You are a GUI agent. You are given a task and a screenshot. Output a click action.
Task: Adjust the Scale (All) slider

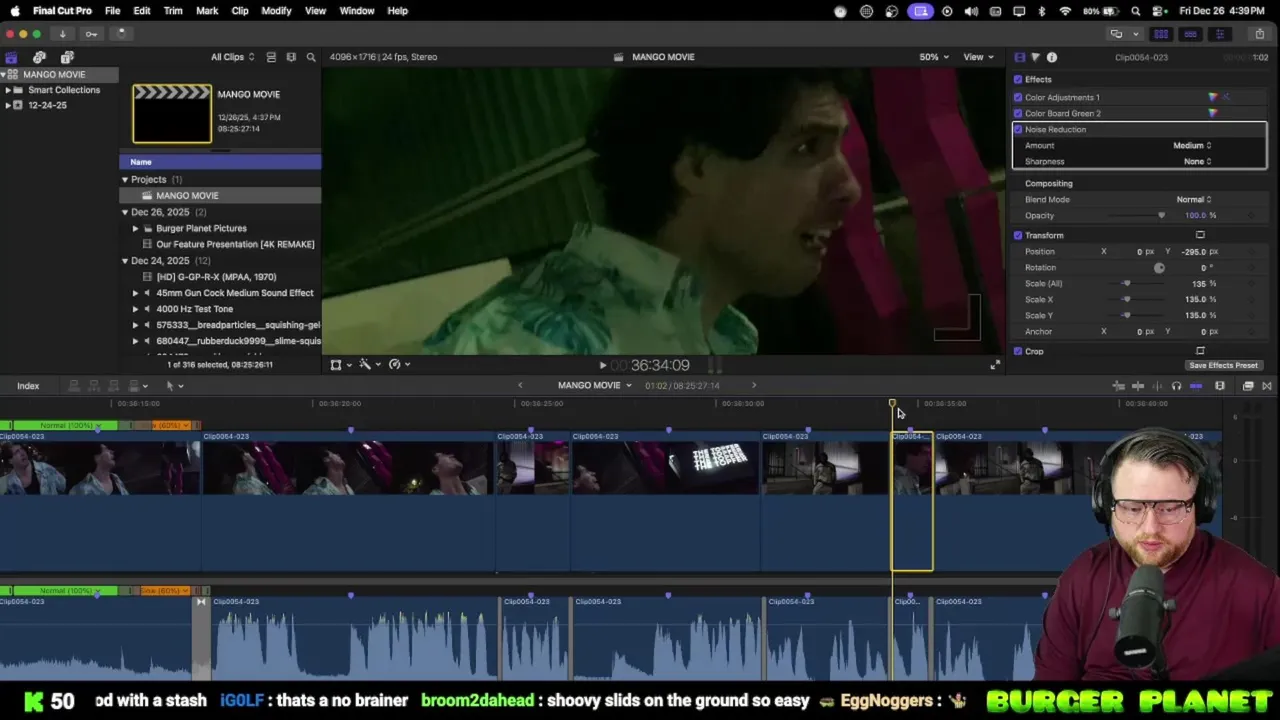[1126, 283]
